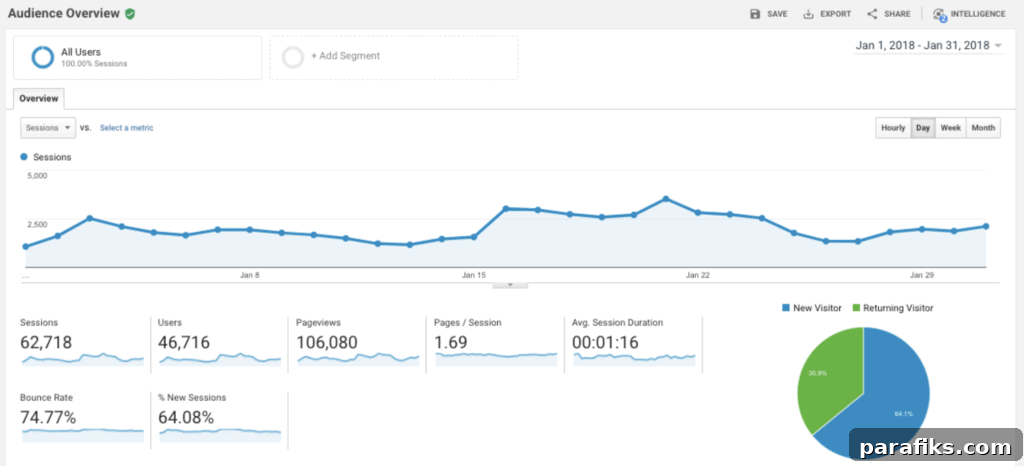Select the Week granularity
1024x466 pixels.
point(950,128)
